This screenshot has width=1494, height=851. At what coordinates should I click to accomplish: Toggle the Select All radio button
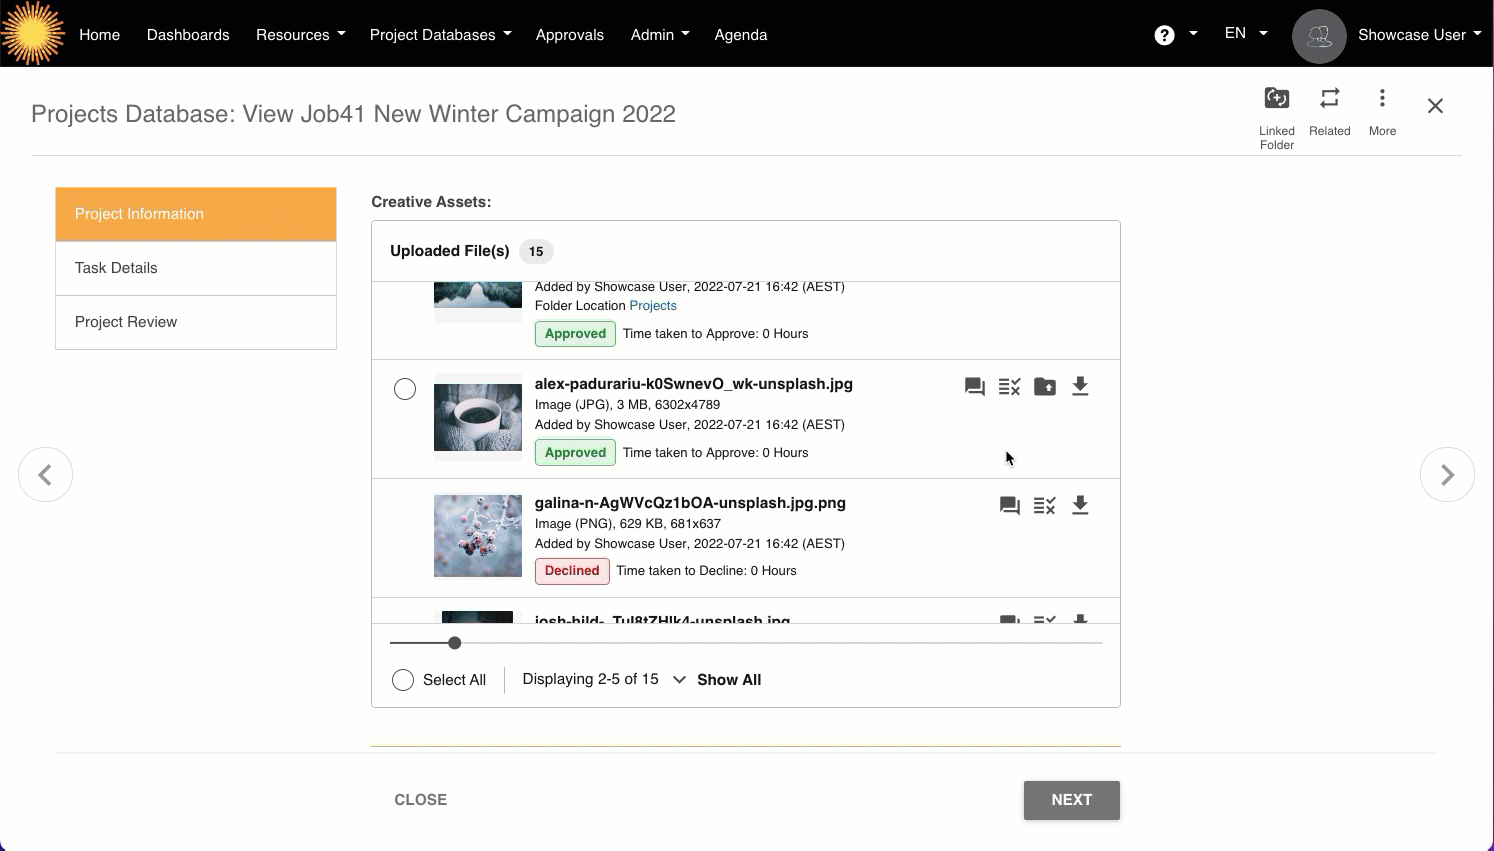[x=403, y=680]
